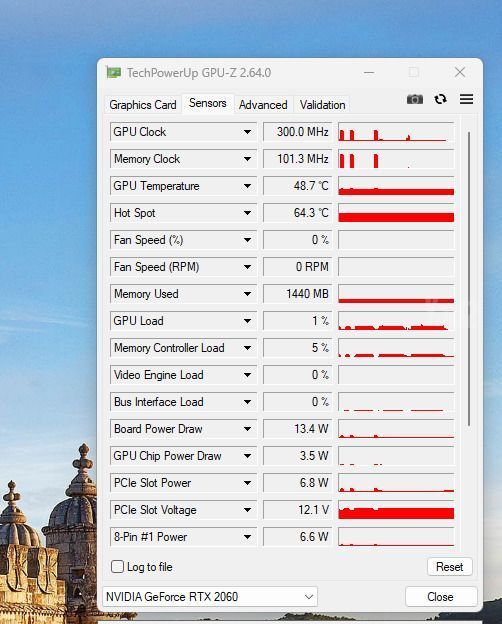This screenshot has height=624, width=502.
Task: Open the Board Power Draw dropdown
Action: tap(247, 429)
